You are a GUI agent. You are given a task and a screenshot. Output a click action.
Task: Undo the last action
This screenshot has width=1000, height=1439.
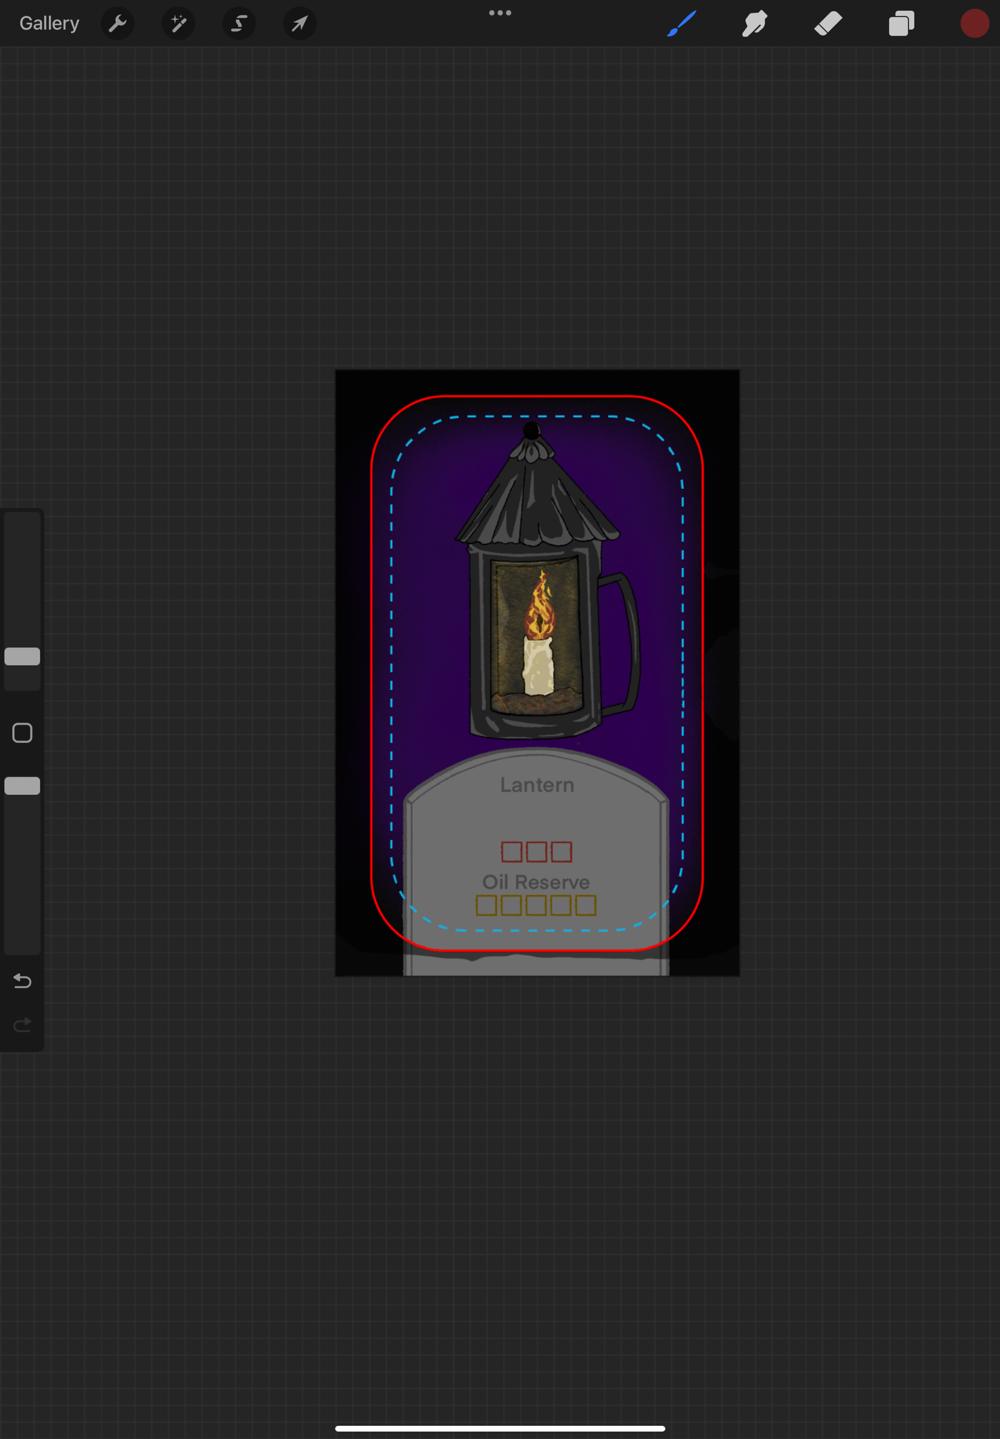(x=22, y=981)
